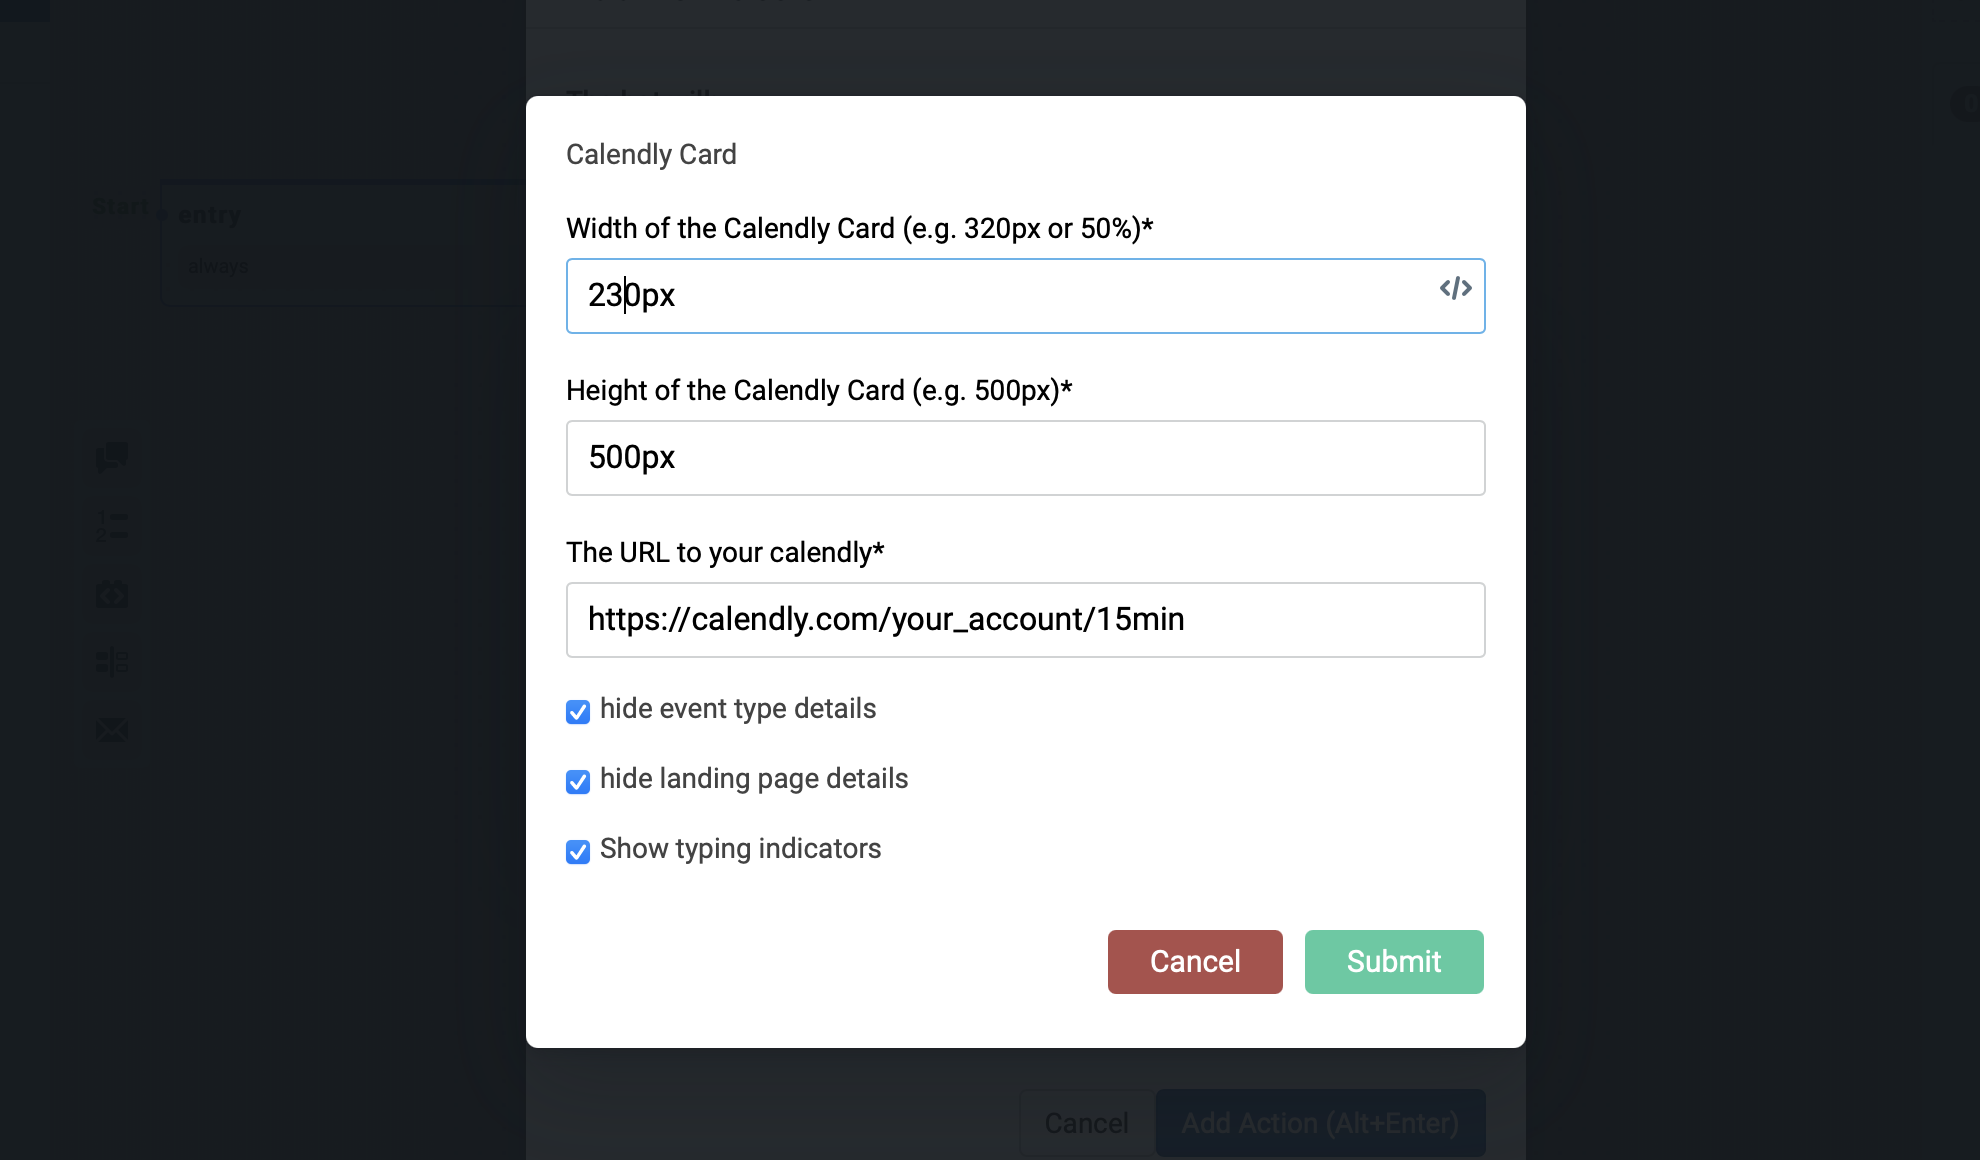Click the Calendly URL input field
This screenshot has height=1160, width=1980.
coord(1025,619)
